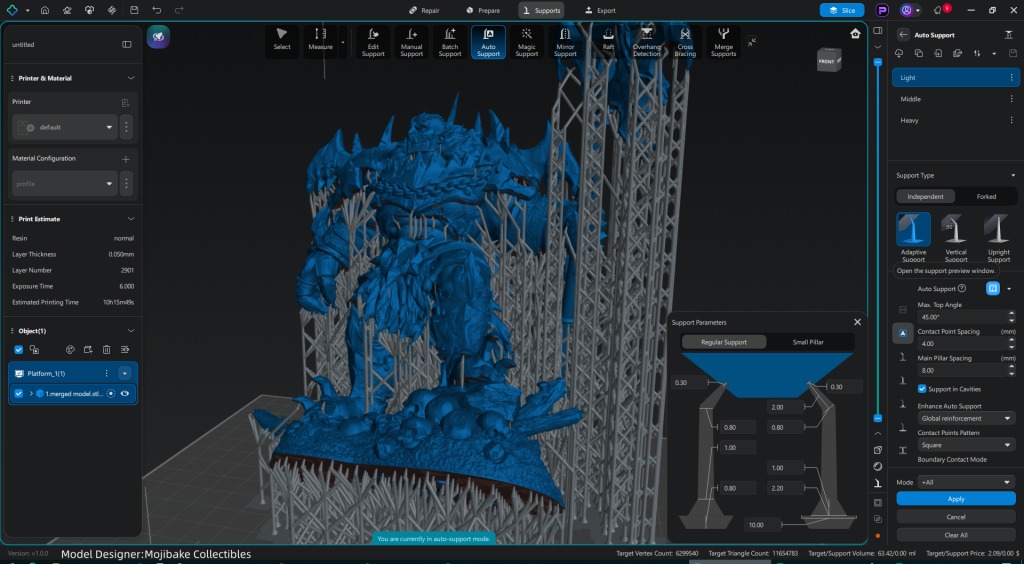This screenshot has width=1024, height=564.
Task: Expand the Contact Points Pattern dropdown
Action: (965, 445)
